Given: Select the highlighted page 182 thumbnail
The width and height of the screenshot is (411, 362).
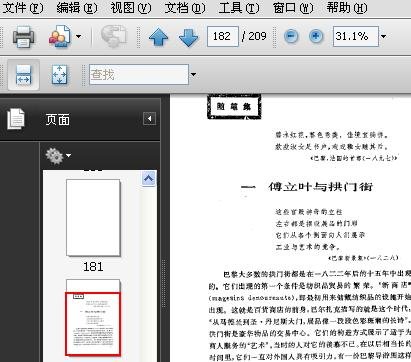Looking at the screenshot, I should click(x=93, y=324).
